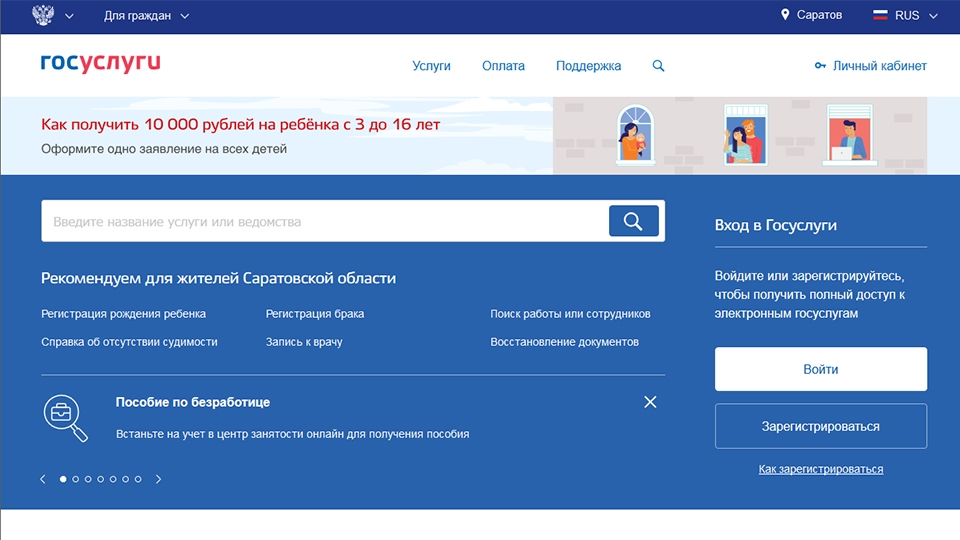
Task: Click the key icon beside Личный кабинет
Action: pos(820,66)
